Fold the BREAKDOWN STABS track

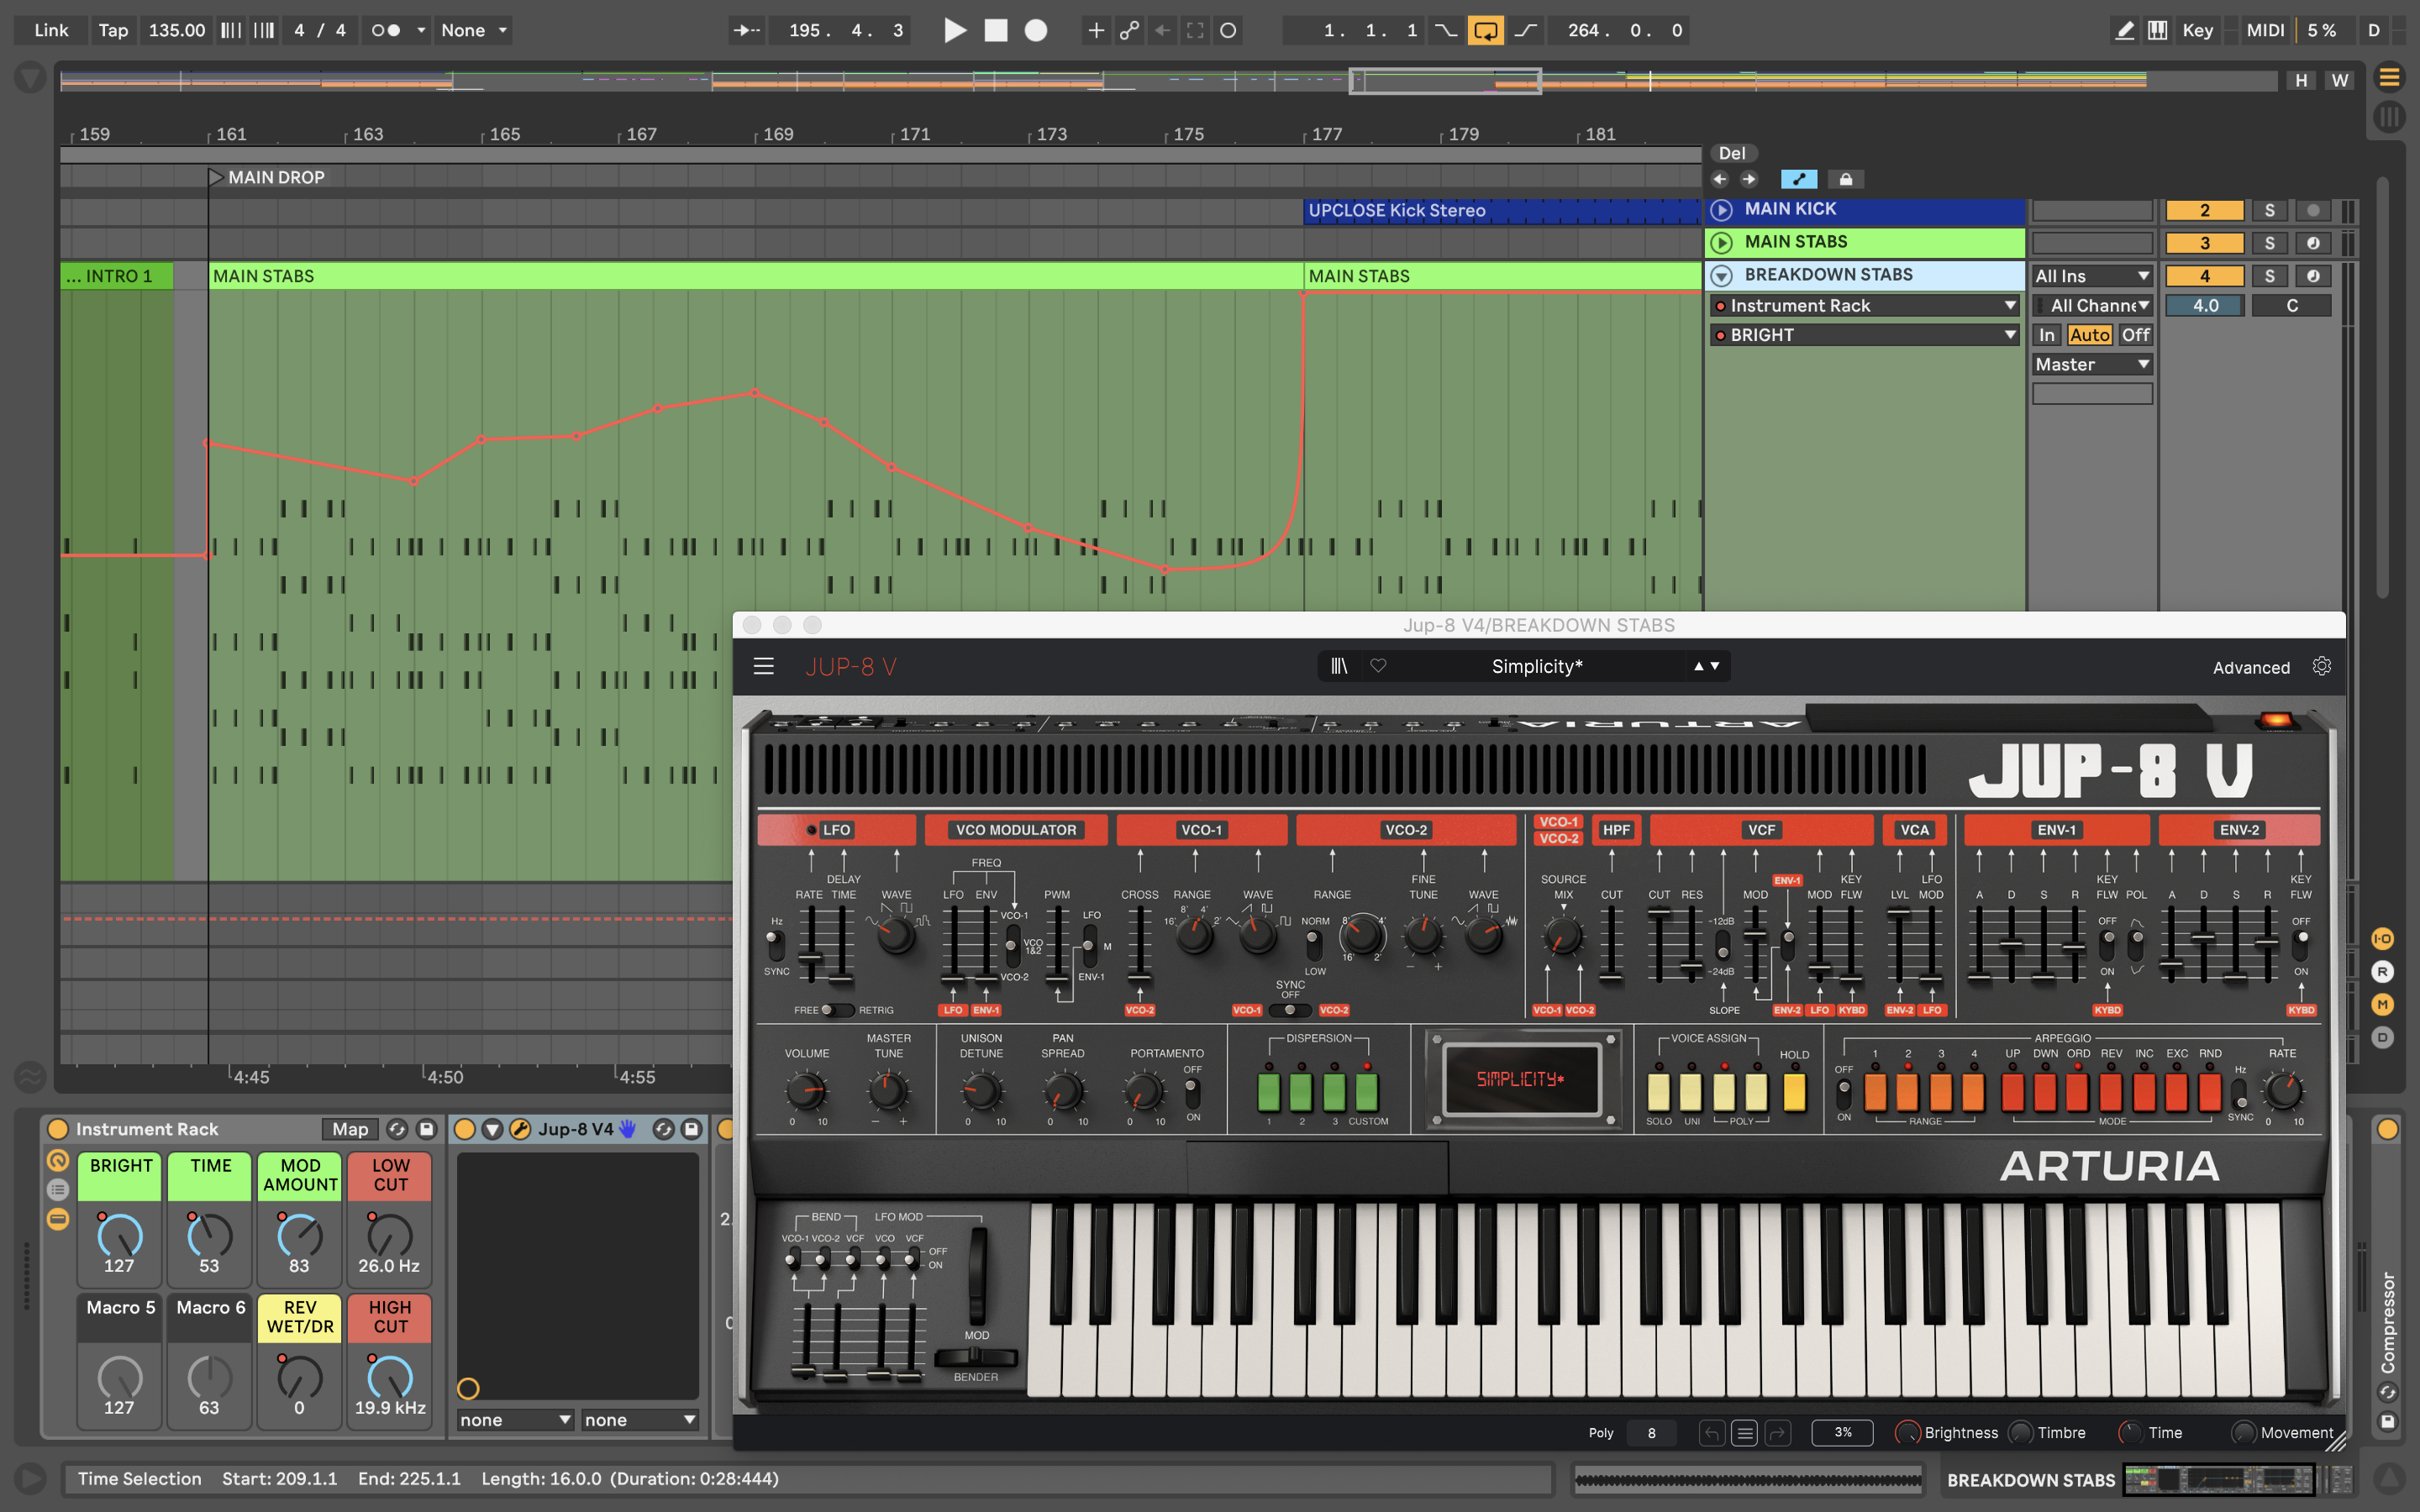[1722, 275]
